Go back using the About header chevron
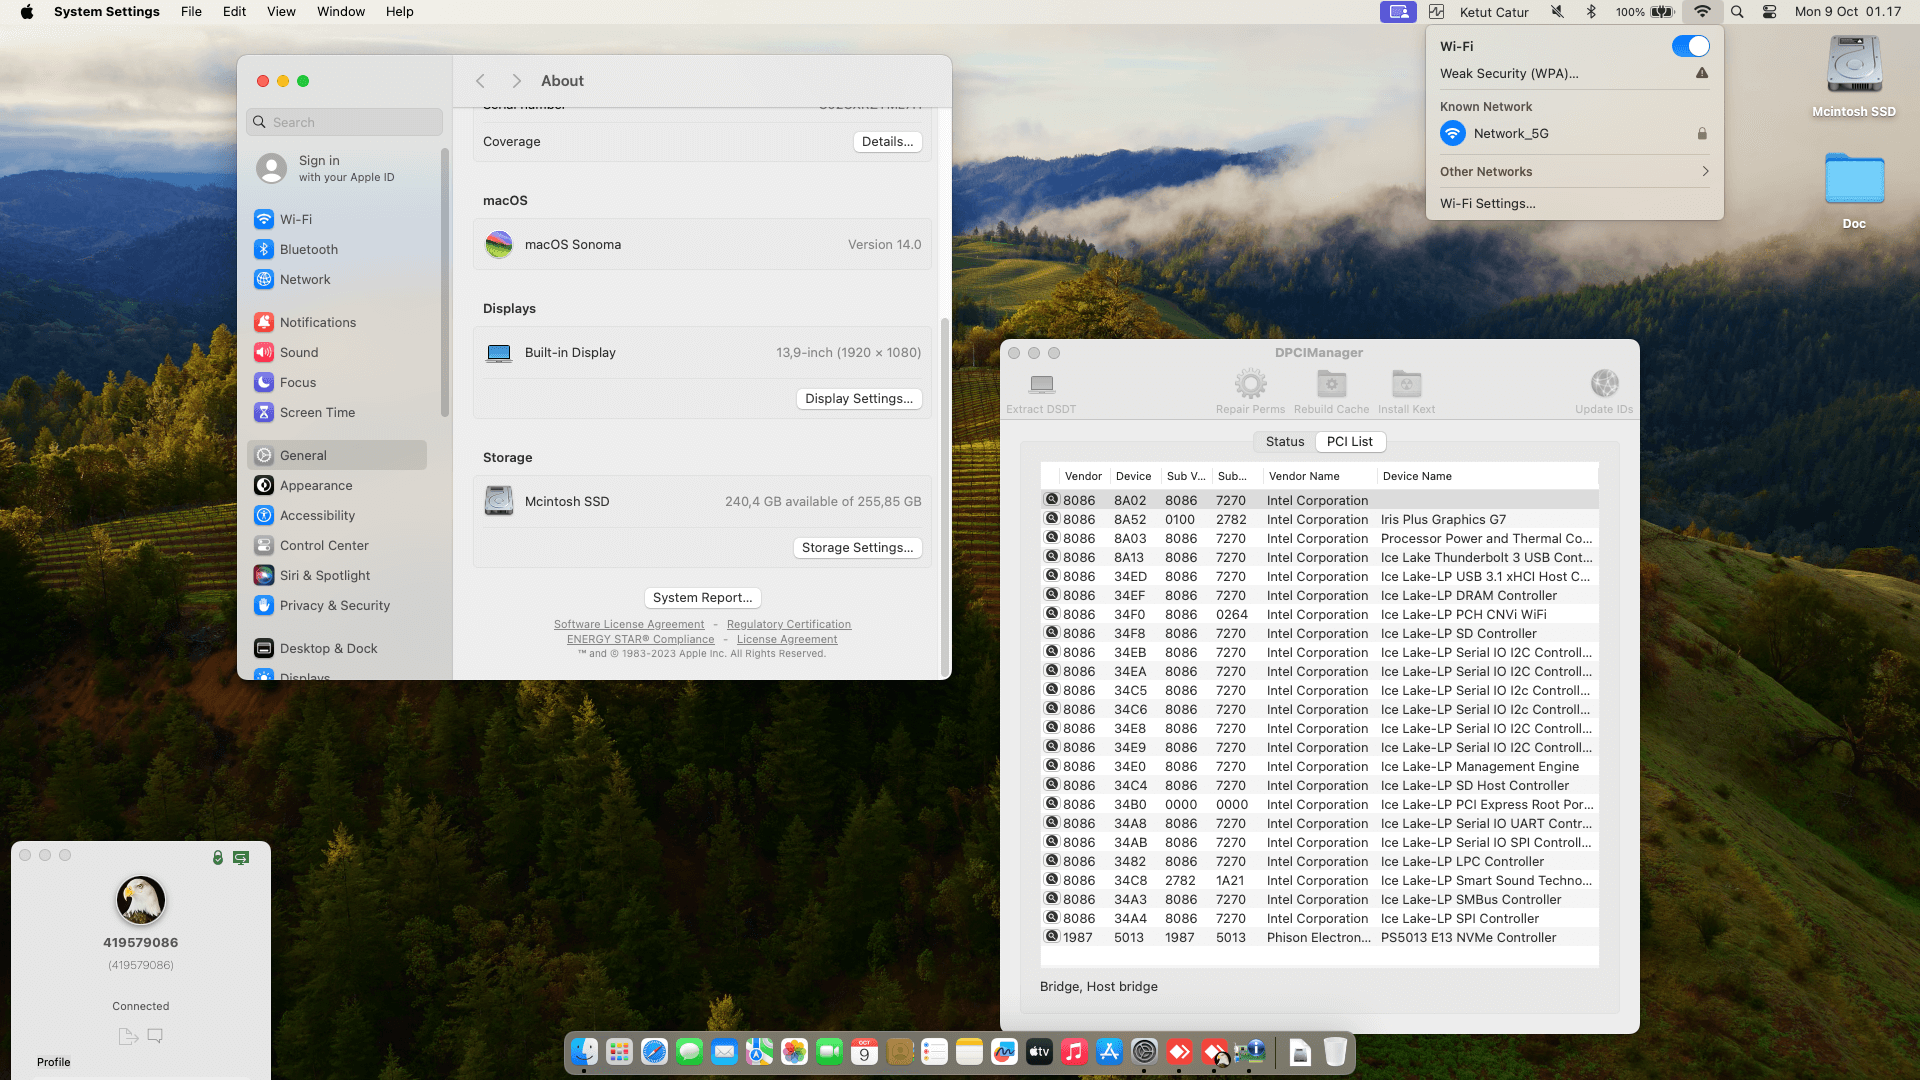The width and height of the screenshot is (1920, 1080). tap(481, 81)
